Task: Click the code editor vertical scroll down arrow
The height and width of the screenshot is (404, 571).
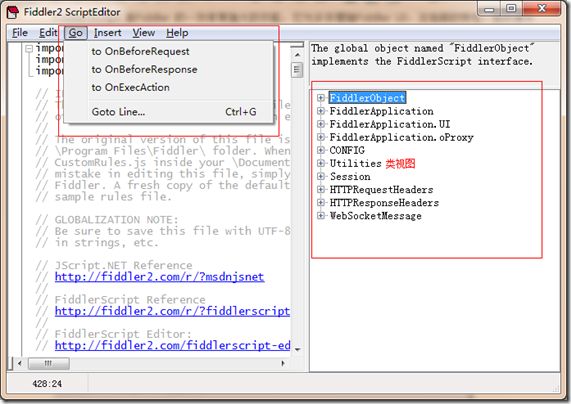Action: [x=298, y=349]
